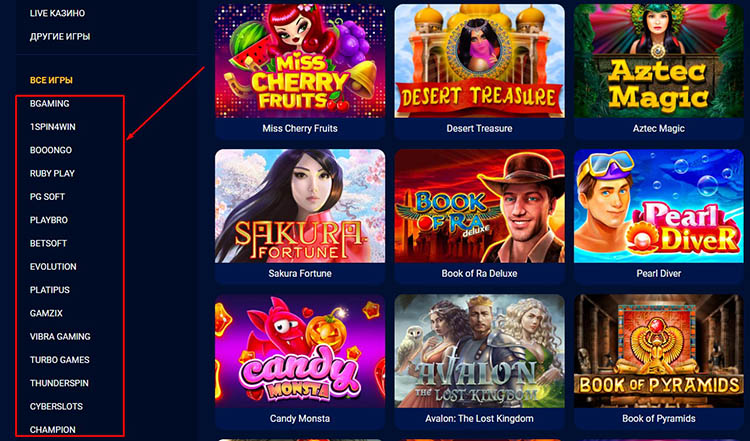Screen dimensions: 750x441
Task: Show CHAMPION provider games
Action: tap(53, 430)
